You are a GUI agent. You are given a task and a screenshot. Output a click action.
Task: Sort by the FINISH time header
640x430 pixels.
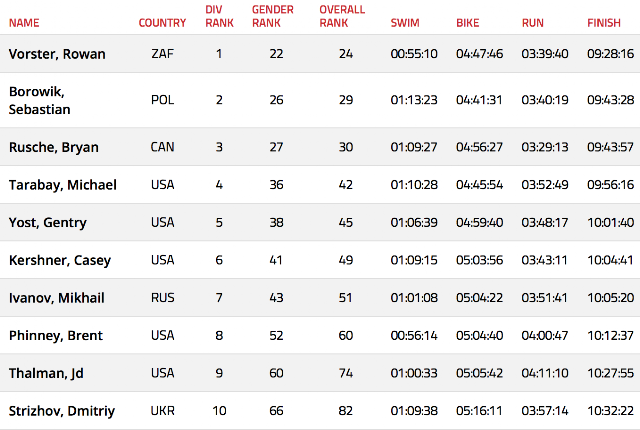point(604,23)
